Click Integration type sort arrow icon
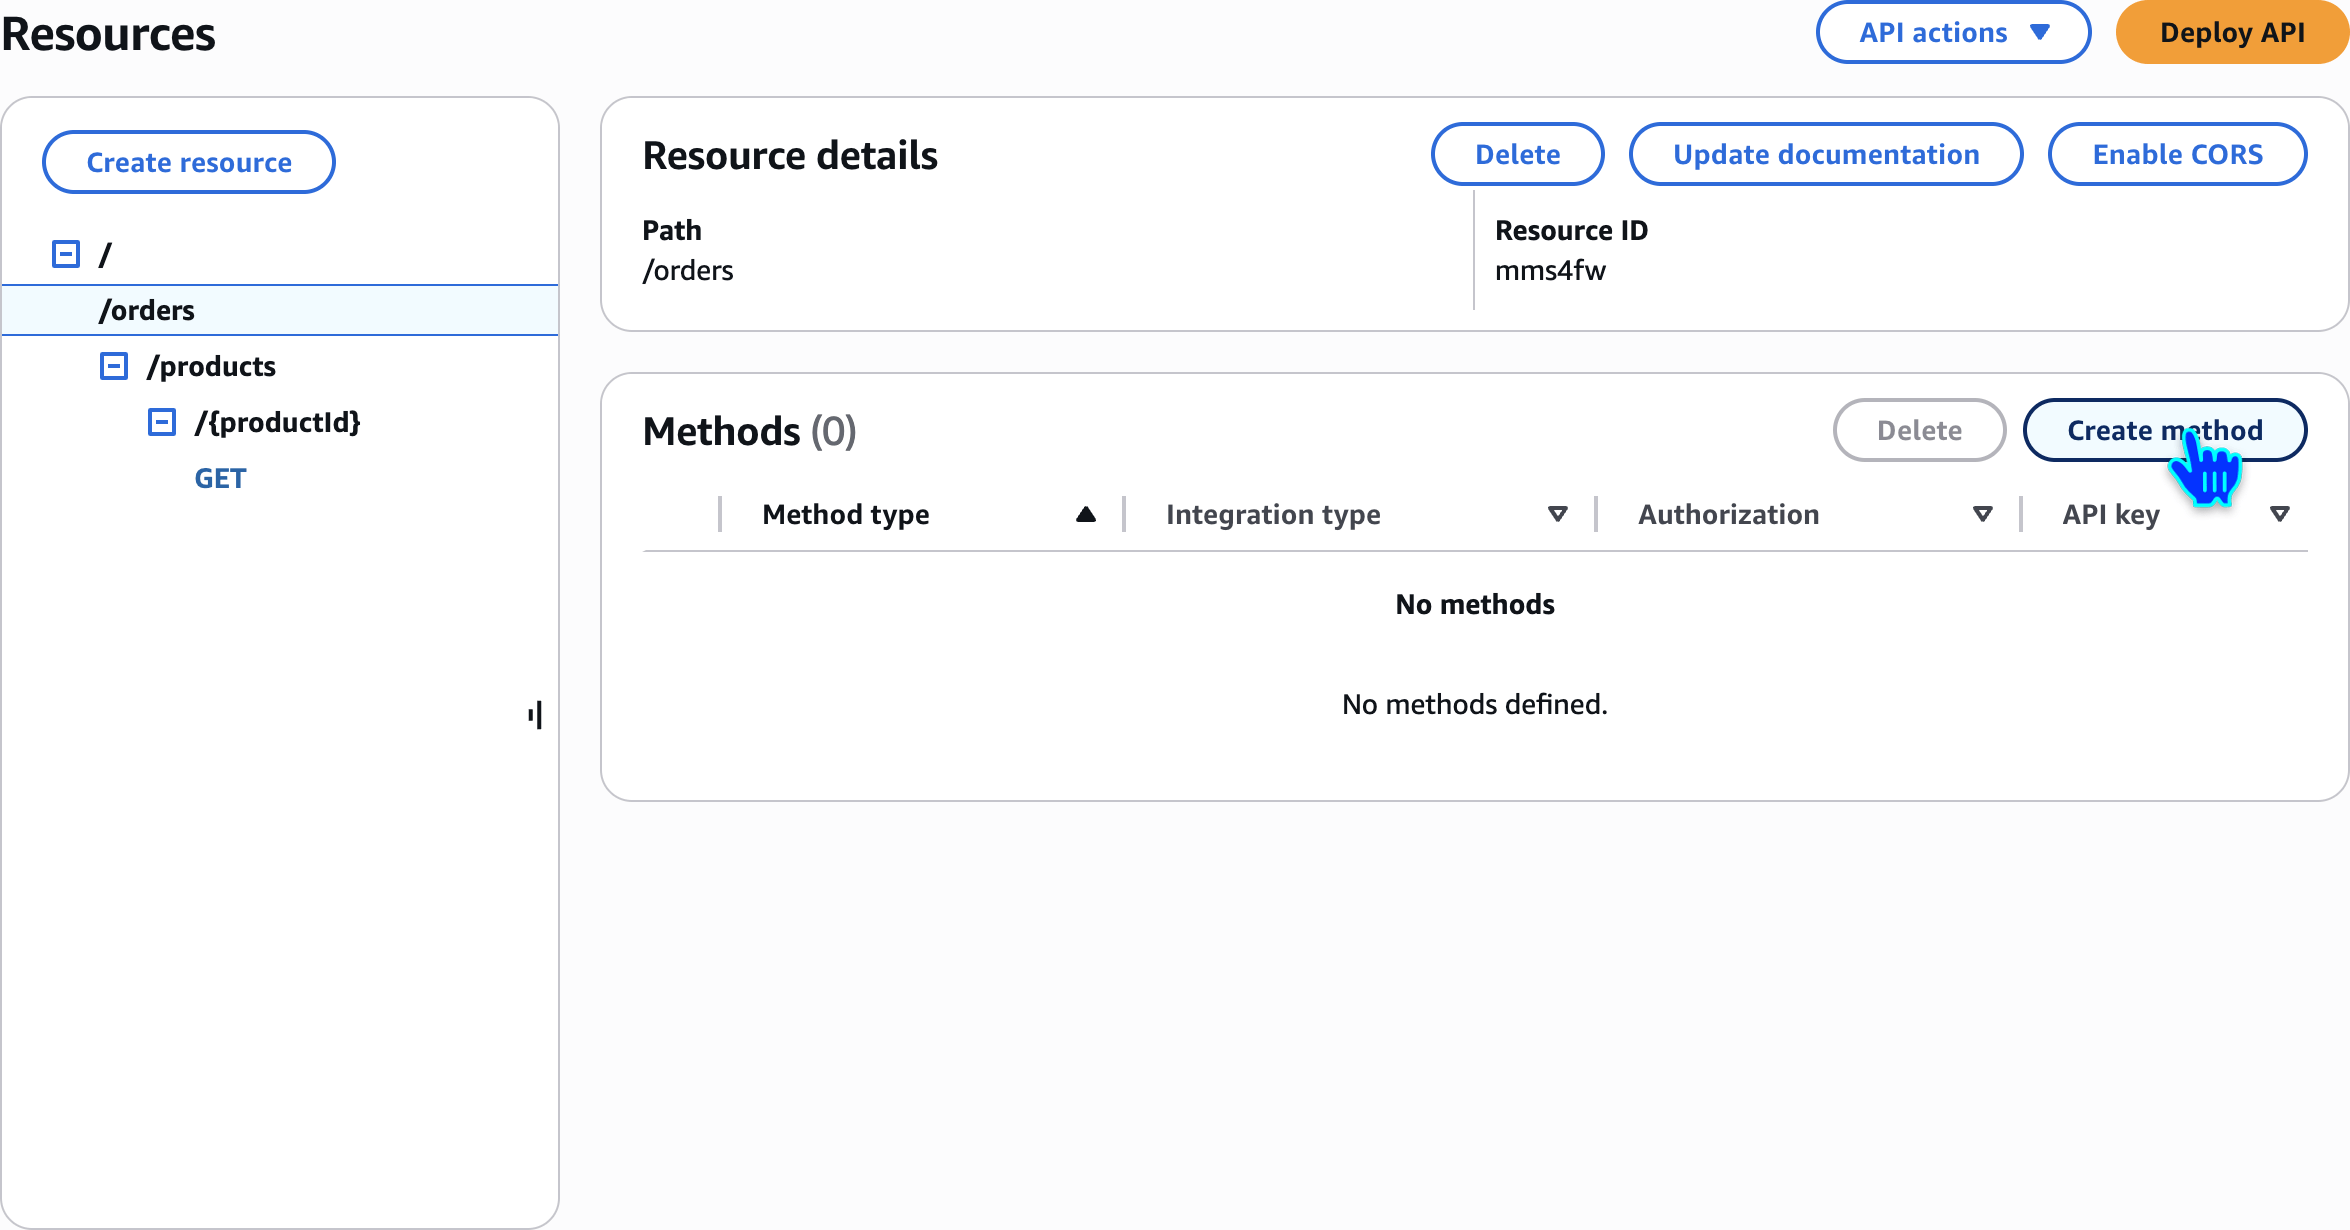The height and width of the screenshot is (1230, 2350). click(x=1557, y=515)
